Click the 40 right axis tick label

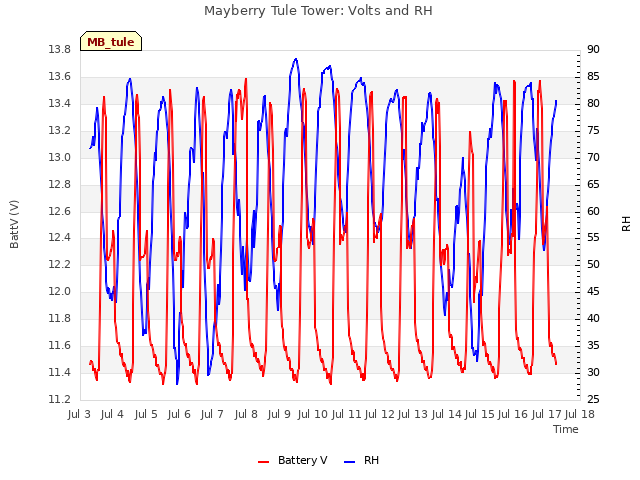click(593, 318)
